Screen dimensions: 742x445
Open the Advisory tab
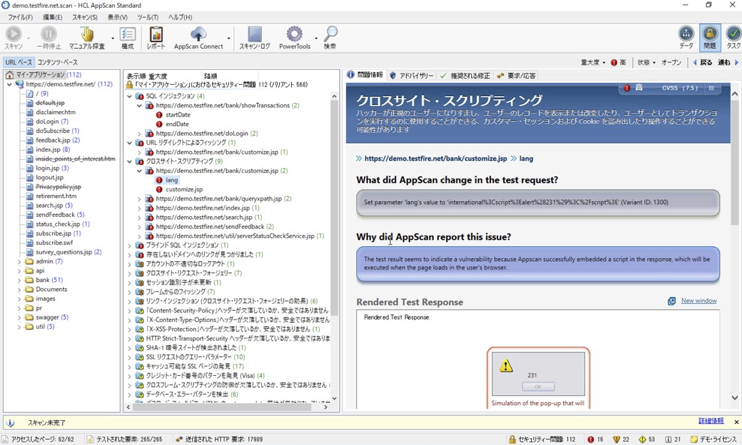tap(411, 75)
